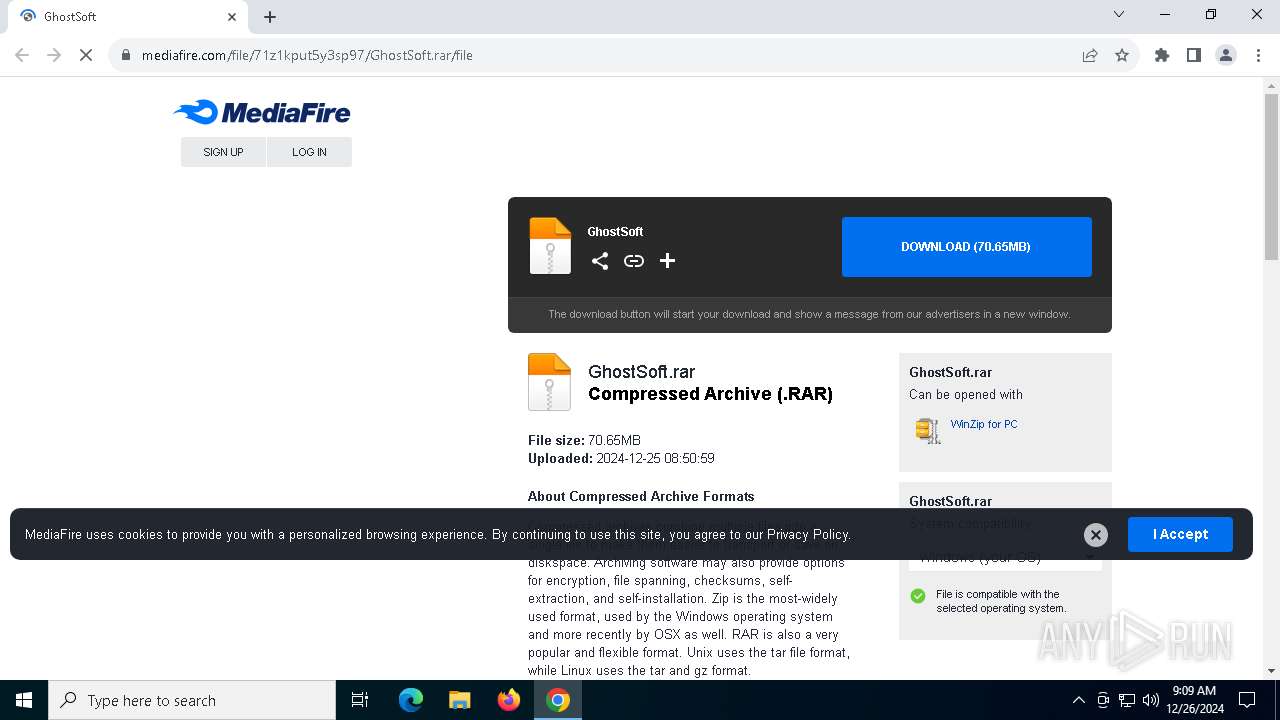1280x720 pixels.
Task: Click the SIGN UP button
Action: [x=223, y=152]
